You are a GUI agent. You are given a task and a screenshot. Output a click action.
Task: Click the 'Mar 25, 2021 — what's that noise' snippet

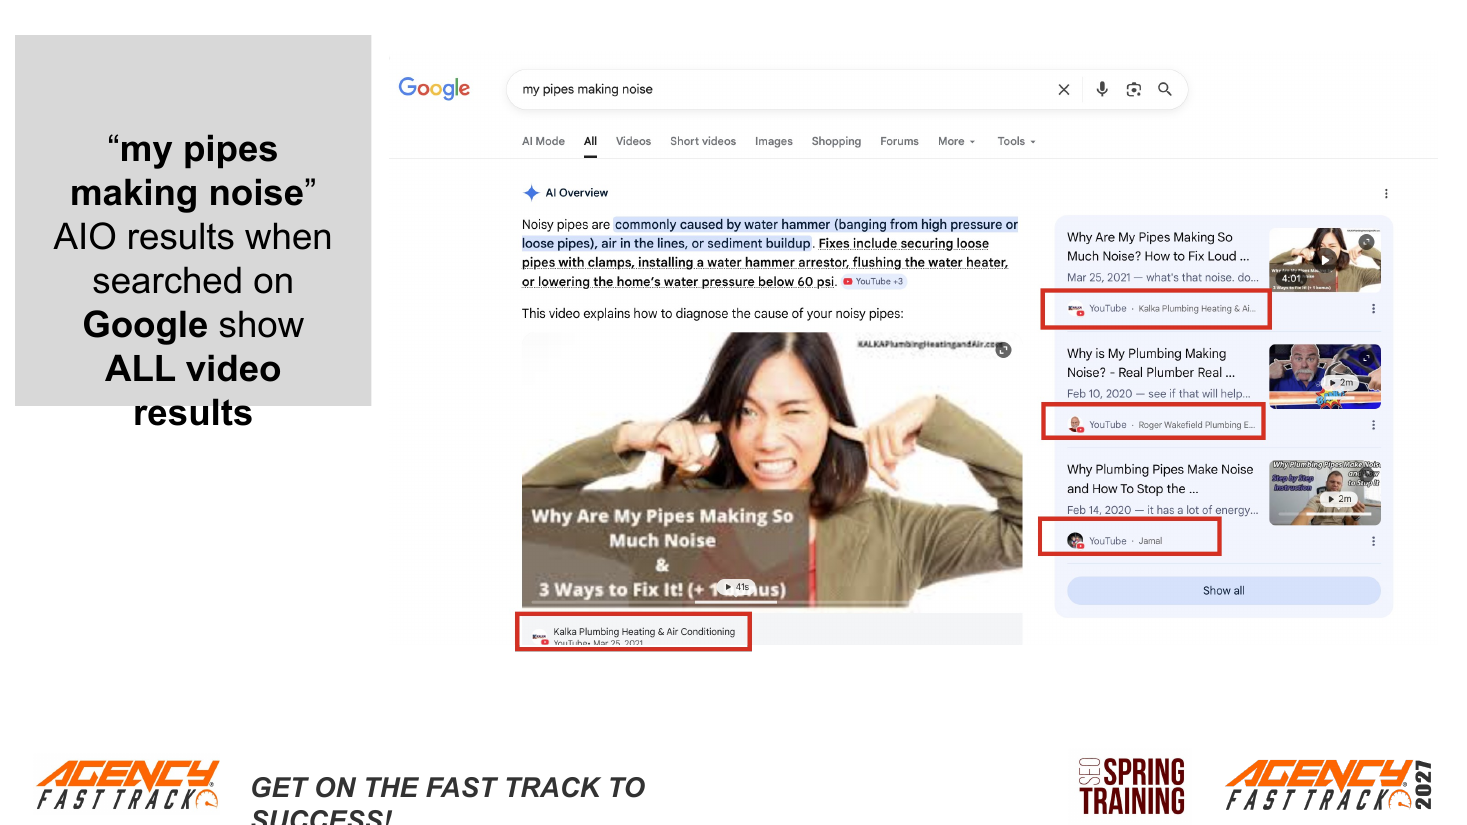pyautogui.click(x=1163, y=278)
